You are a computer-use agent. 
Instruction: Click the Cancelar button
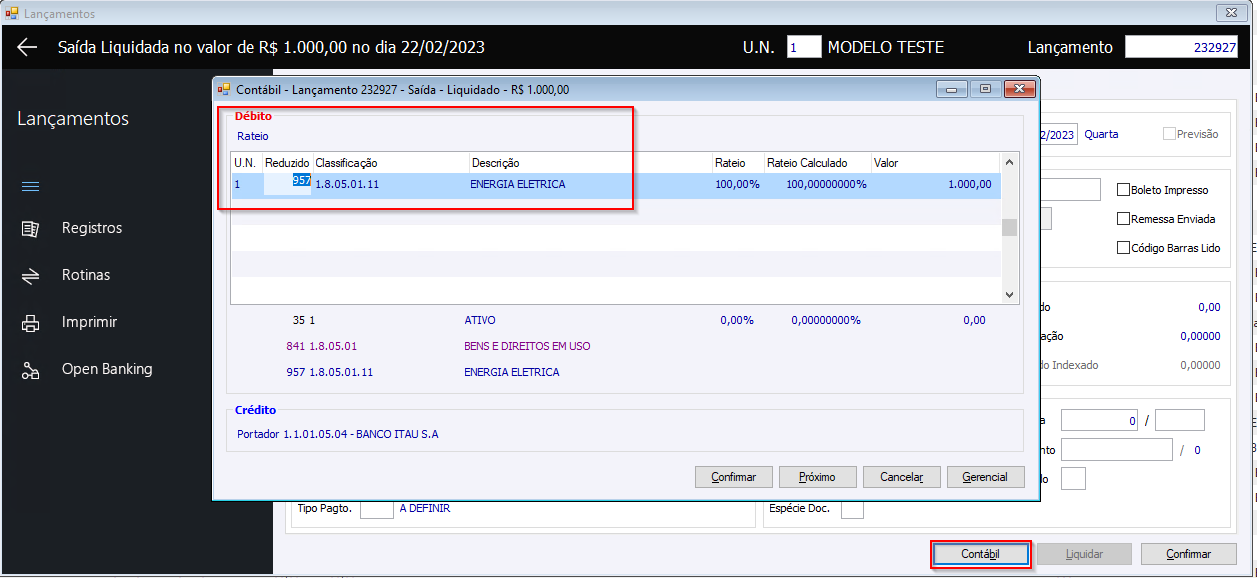coord(902,477)
